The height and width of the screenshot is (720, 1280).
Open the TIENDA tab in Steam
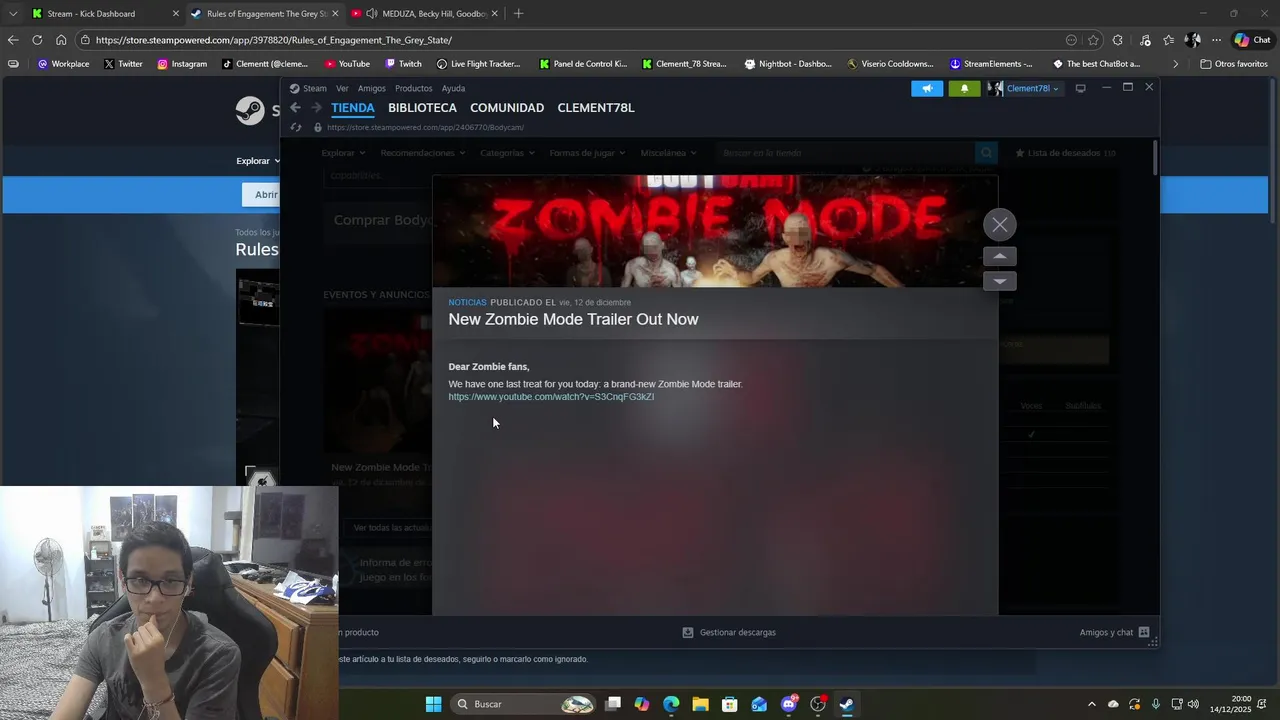pos(353,108)
